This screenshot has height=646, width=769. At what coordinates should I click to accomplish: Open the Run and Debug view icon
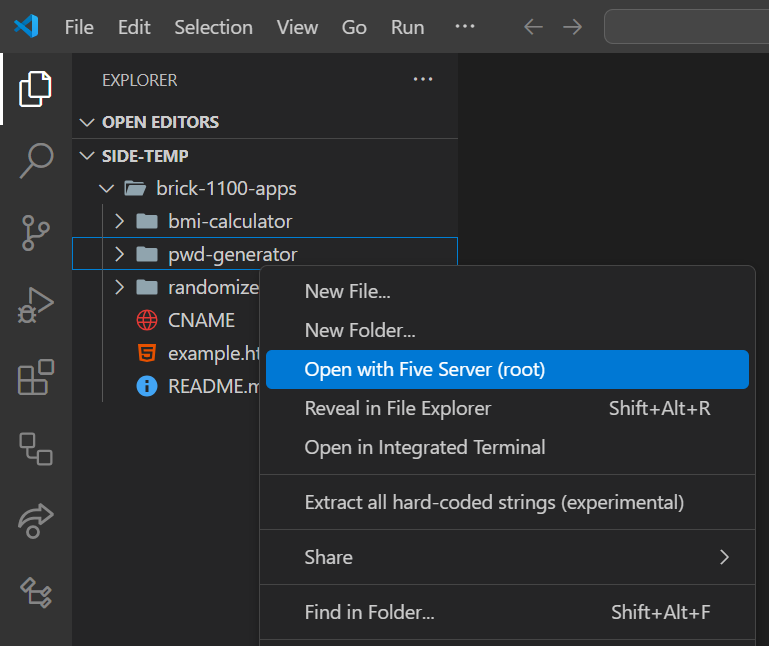pyautogui.click(x=35, y=305)
